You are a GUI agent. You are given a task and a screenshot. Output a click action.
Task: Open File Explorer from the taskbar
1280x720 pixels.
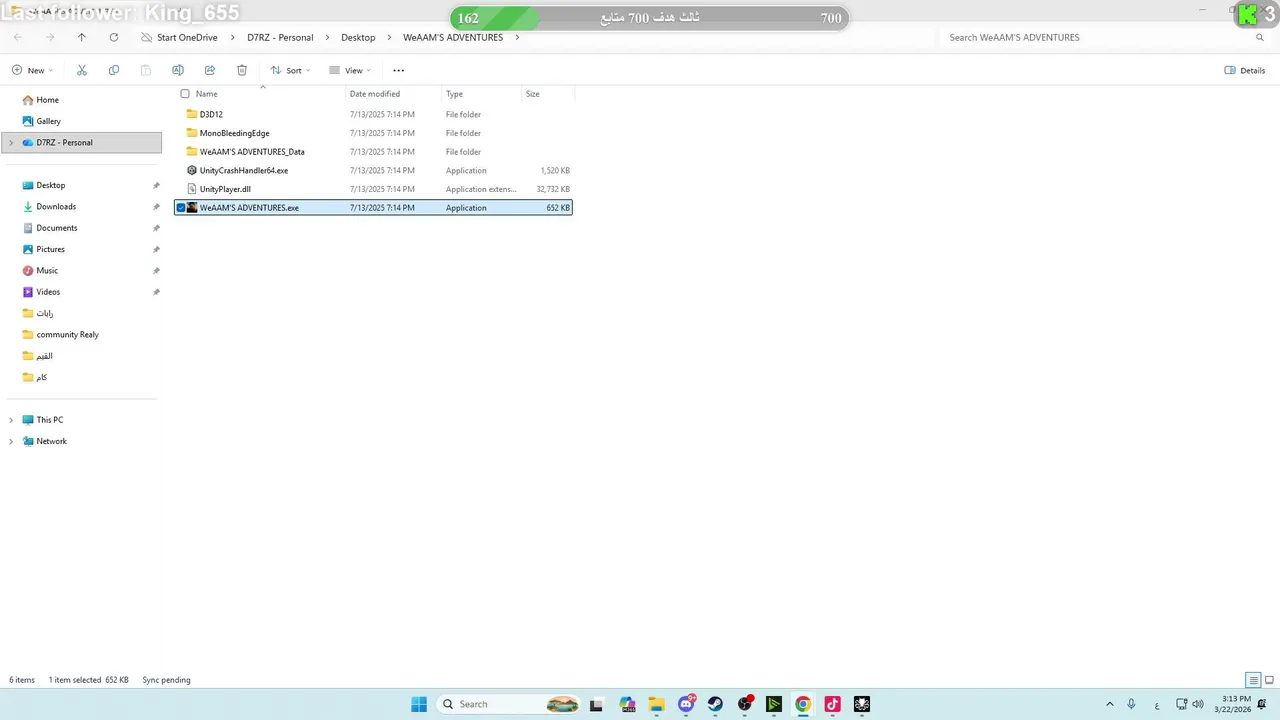point(656,704)
